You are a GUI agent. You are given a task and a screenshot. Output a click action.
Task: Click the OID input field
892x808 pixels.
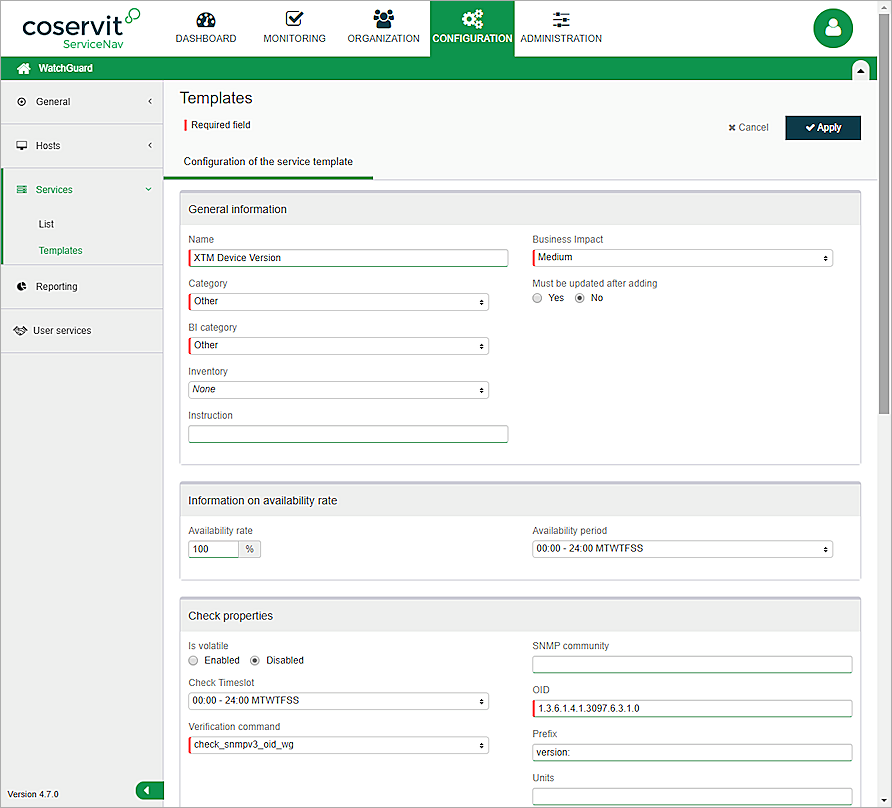pos(692,709)
